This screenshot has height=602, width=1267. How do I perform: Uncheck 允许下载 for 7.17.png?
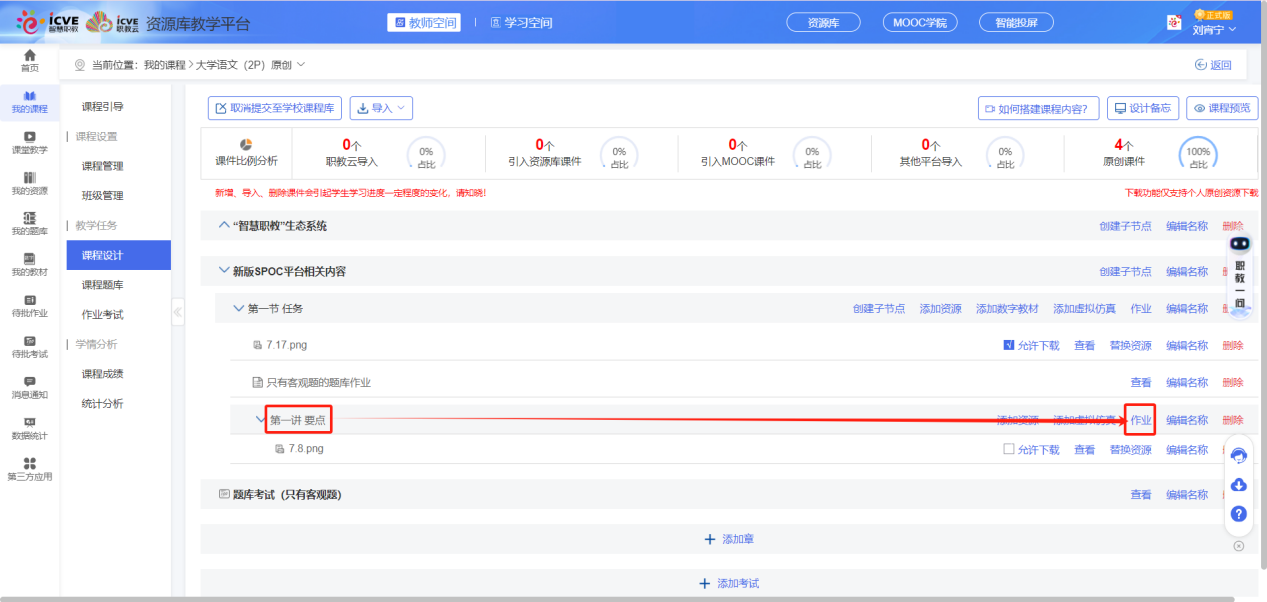pyautogui.click(x=1009, y=346)
